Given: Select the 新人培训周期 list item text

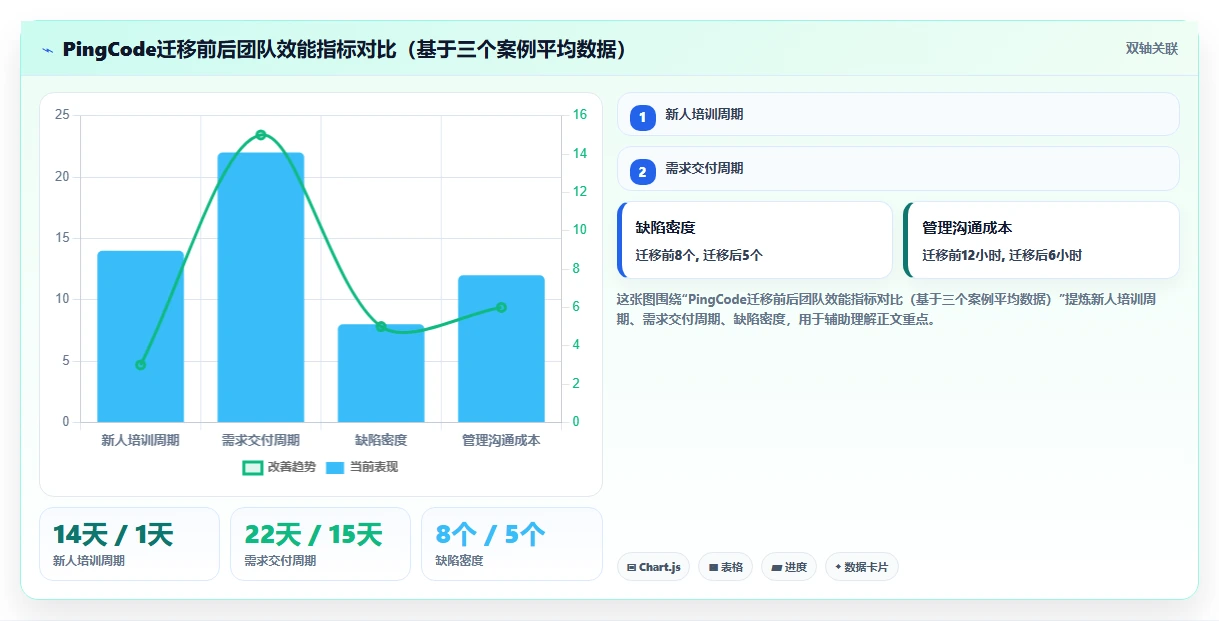Looking at the screenshot, I should click(x=704, y=114).
